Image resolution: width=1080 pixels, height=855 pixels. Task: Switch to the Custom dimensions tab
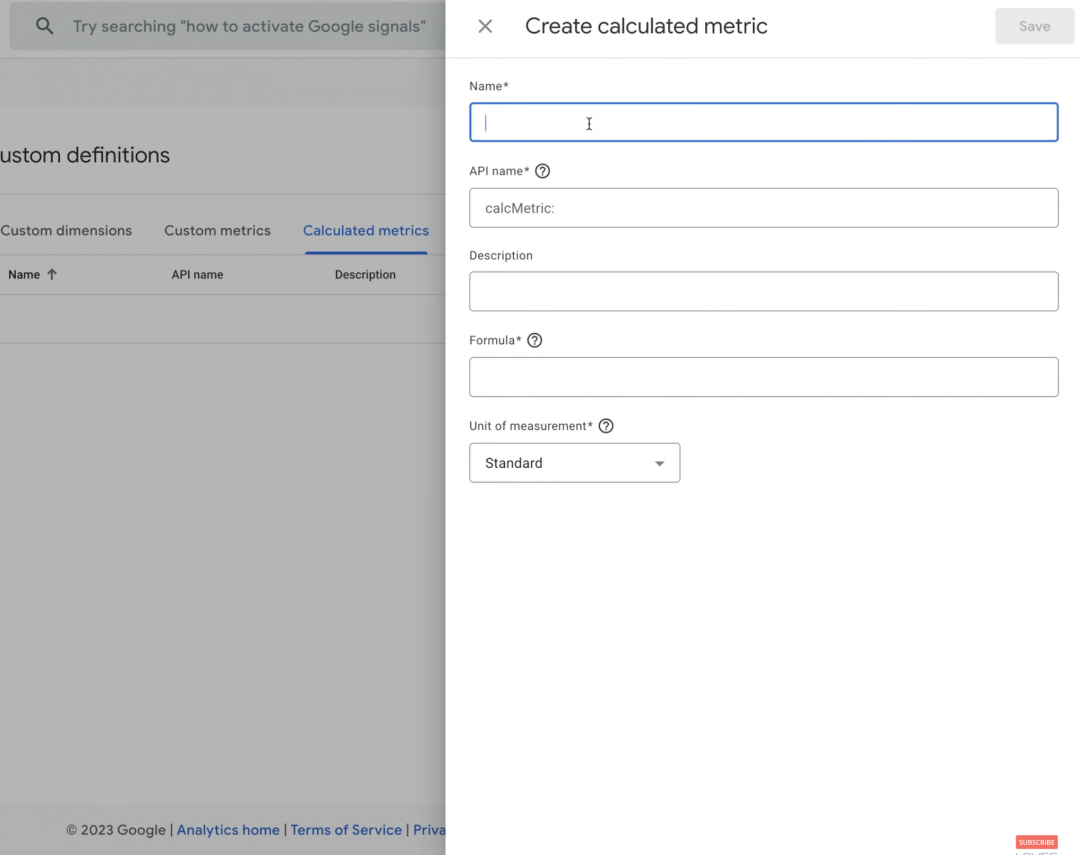(x=66, y=231)
